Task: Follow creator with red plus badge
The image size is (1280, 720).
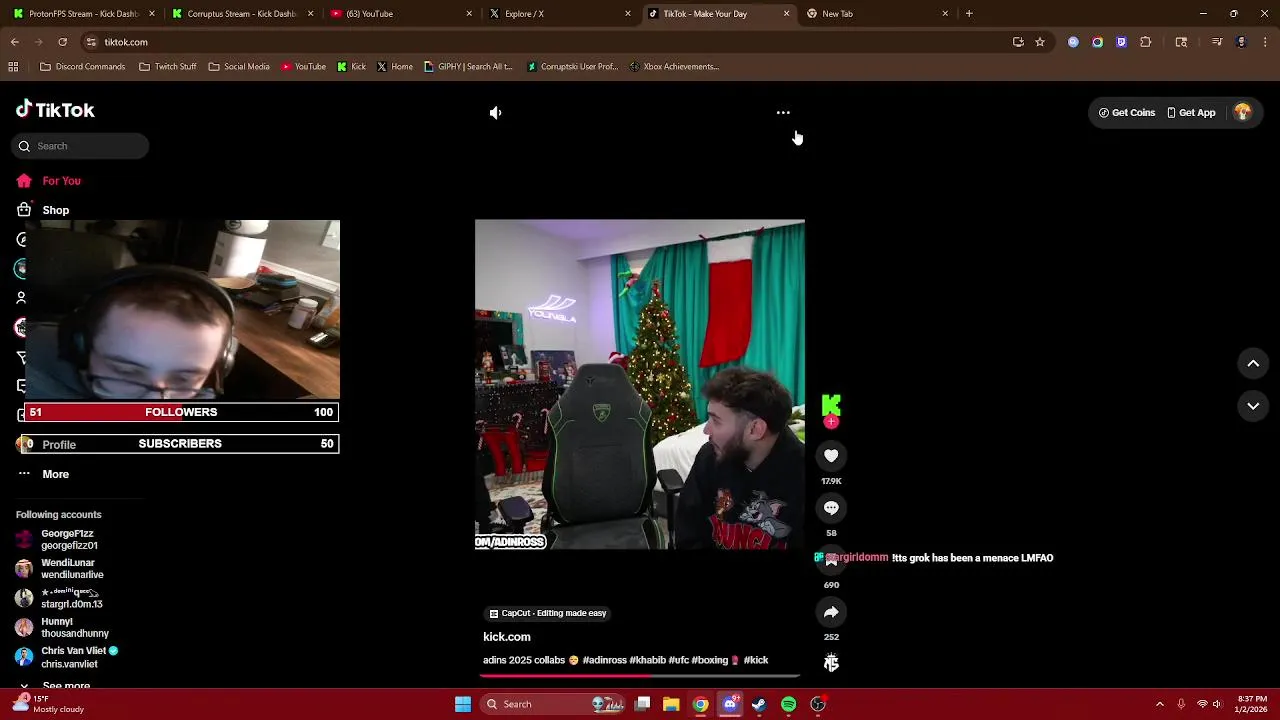Action: 831,422
